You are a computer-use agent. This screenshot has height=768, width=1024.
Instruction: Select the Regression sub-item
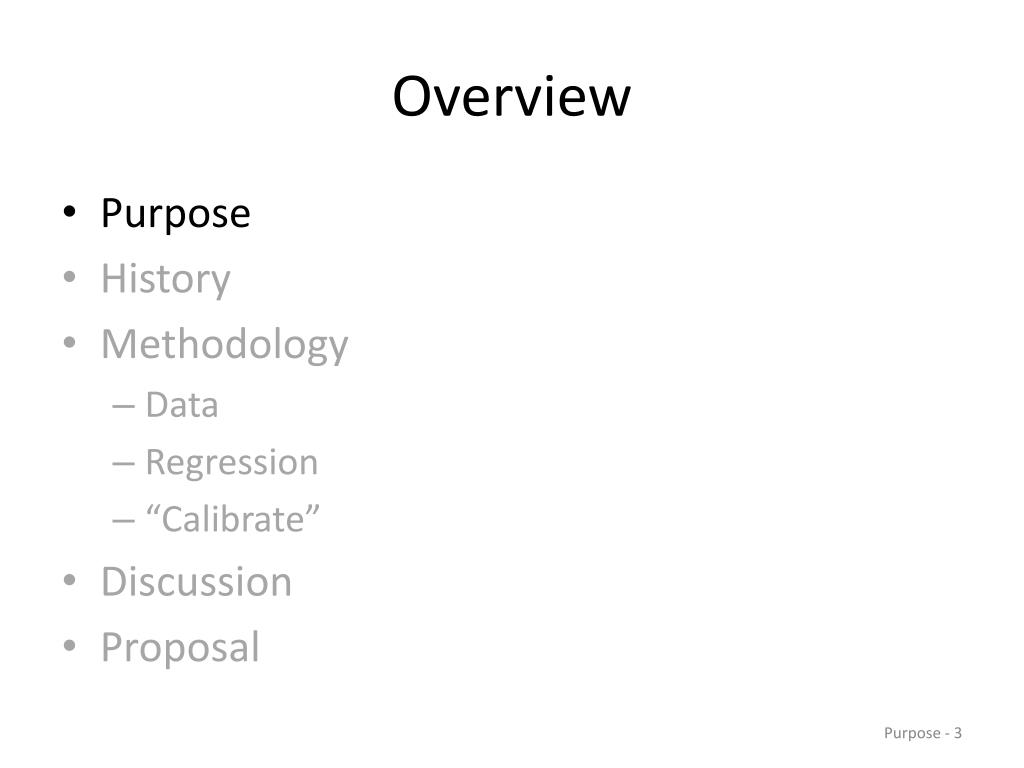coord(232,463)
